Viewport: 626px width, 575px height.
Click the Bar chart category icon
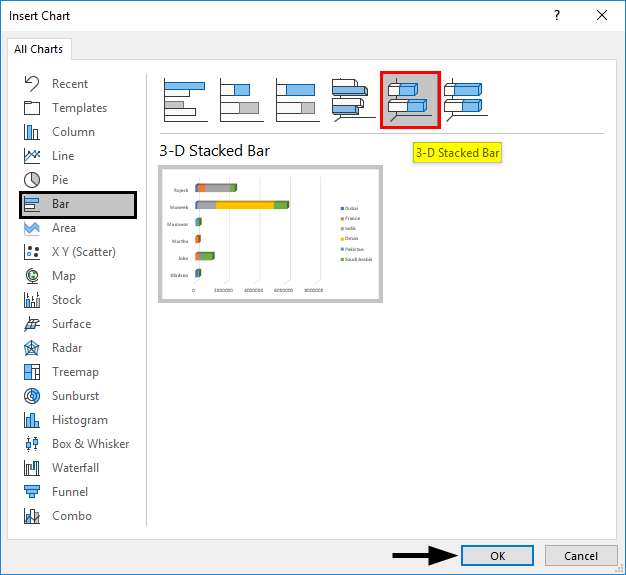32,204
